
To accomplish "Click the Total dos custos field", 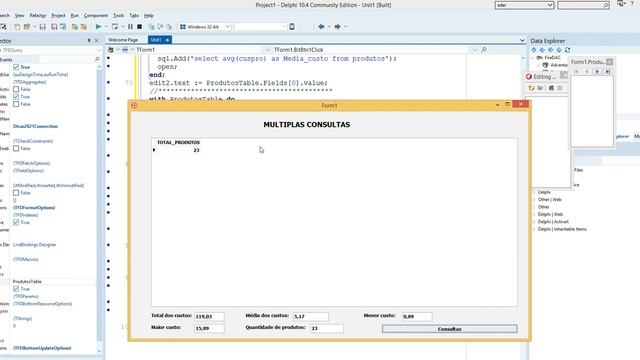I will pos(209,316).
